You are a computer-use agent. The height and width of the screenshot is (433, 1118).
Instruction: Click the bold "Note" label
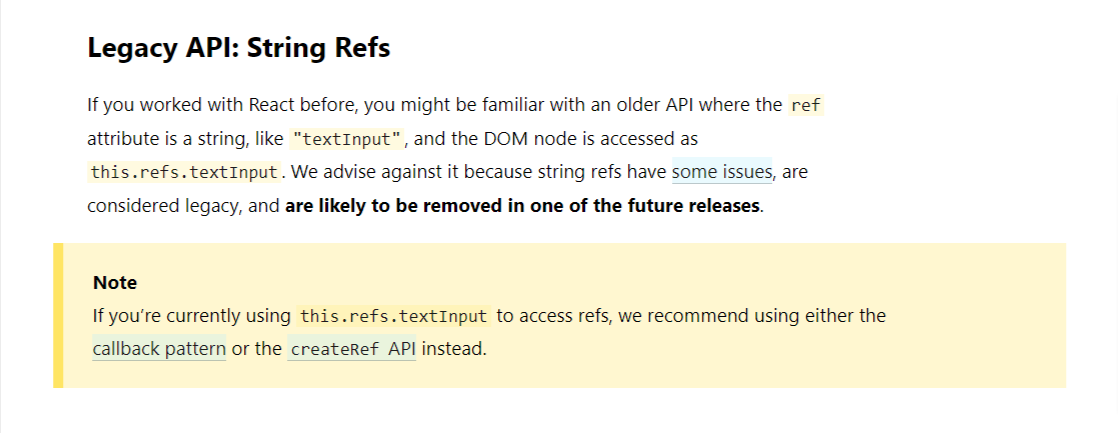click(x=115, y=282)
